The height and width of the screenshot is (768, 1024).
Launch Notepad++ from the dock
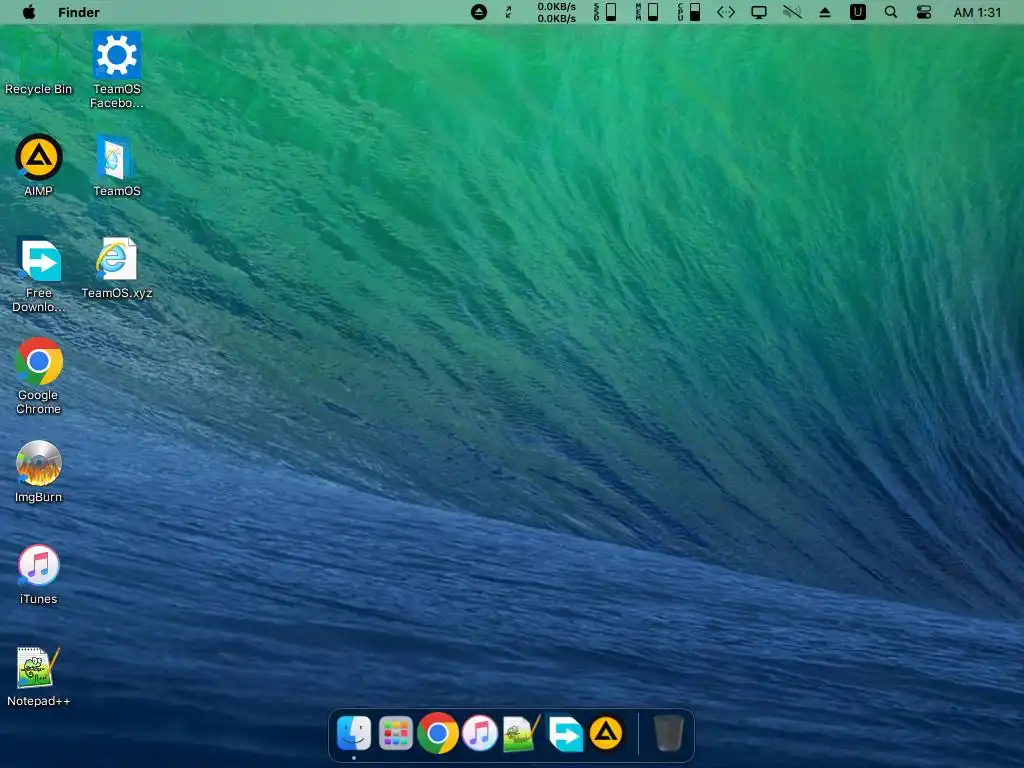click(x=522, y=733)
